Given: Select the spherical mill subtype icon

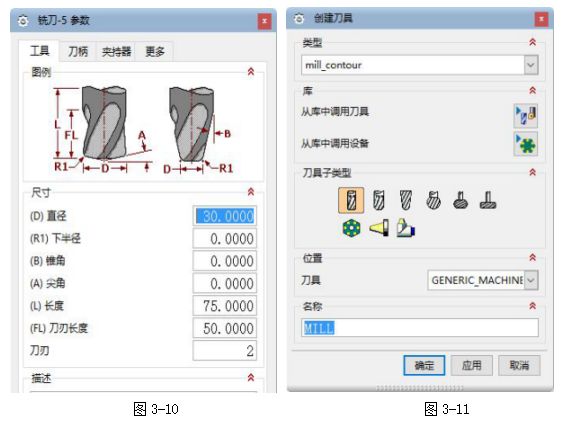Looking at the screenshot, I should [433, 200].
